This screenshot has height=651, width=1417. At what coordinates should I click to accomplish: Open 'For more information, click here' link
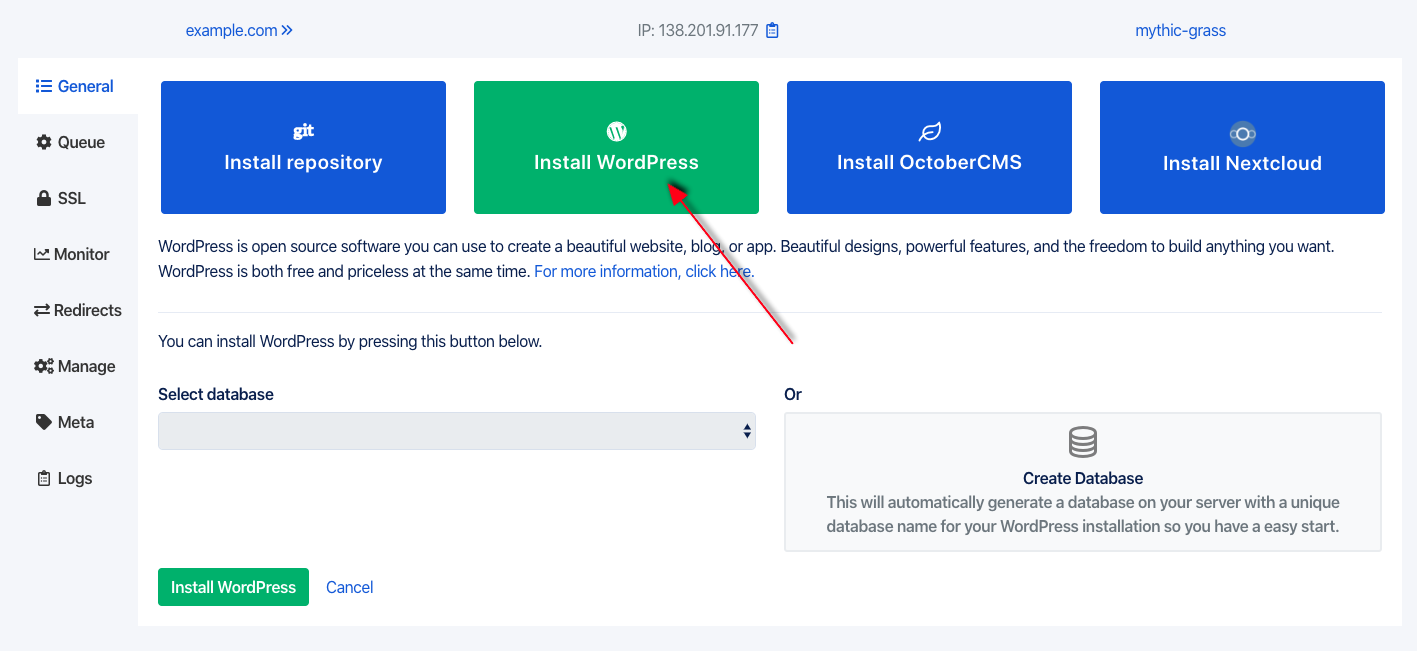pos(644,271)
